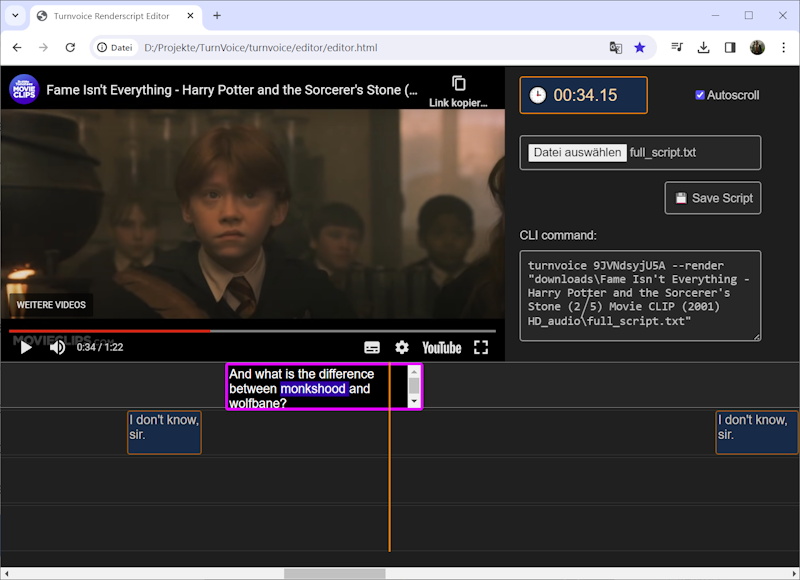Click the clock icon next to the timecode
The image size is (800, 580).
point(537,95)
